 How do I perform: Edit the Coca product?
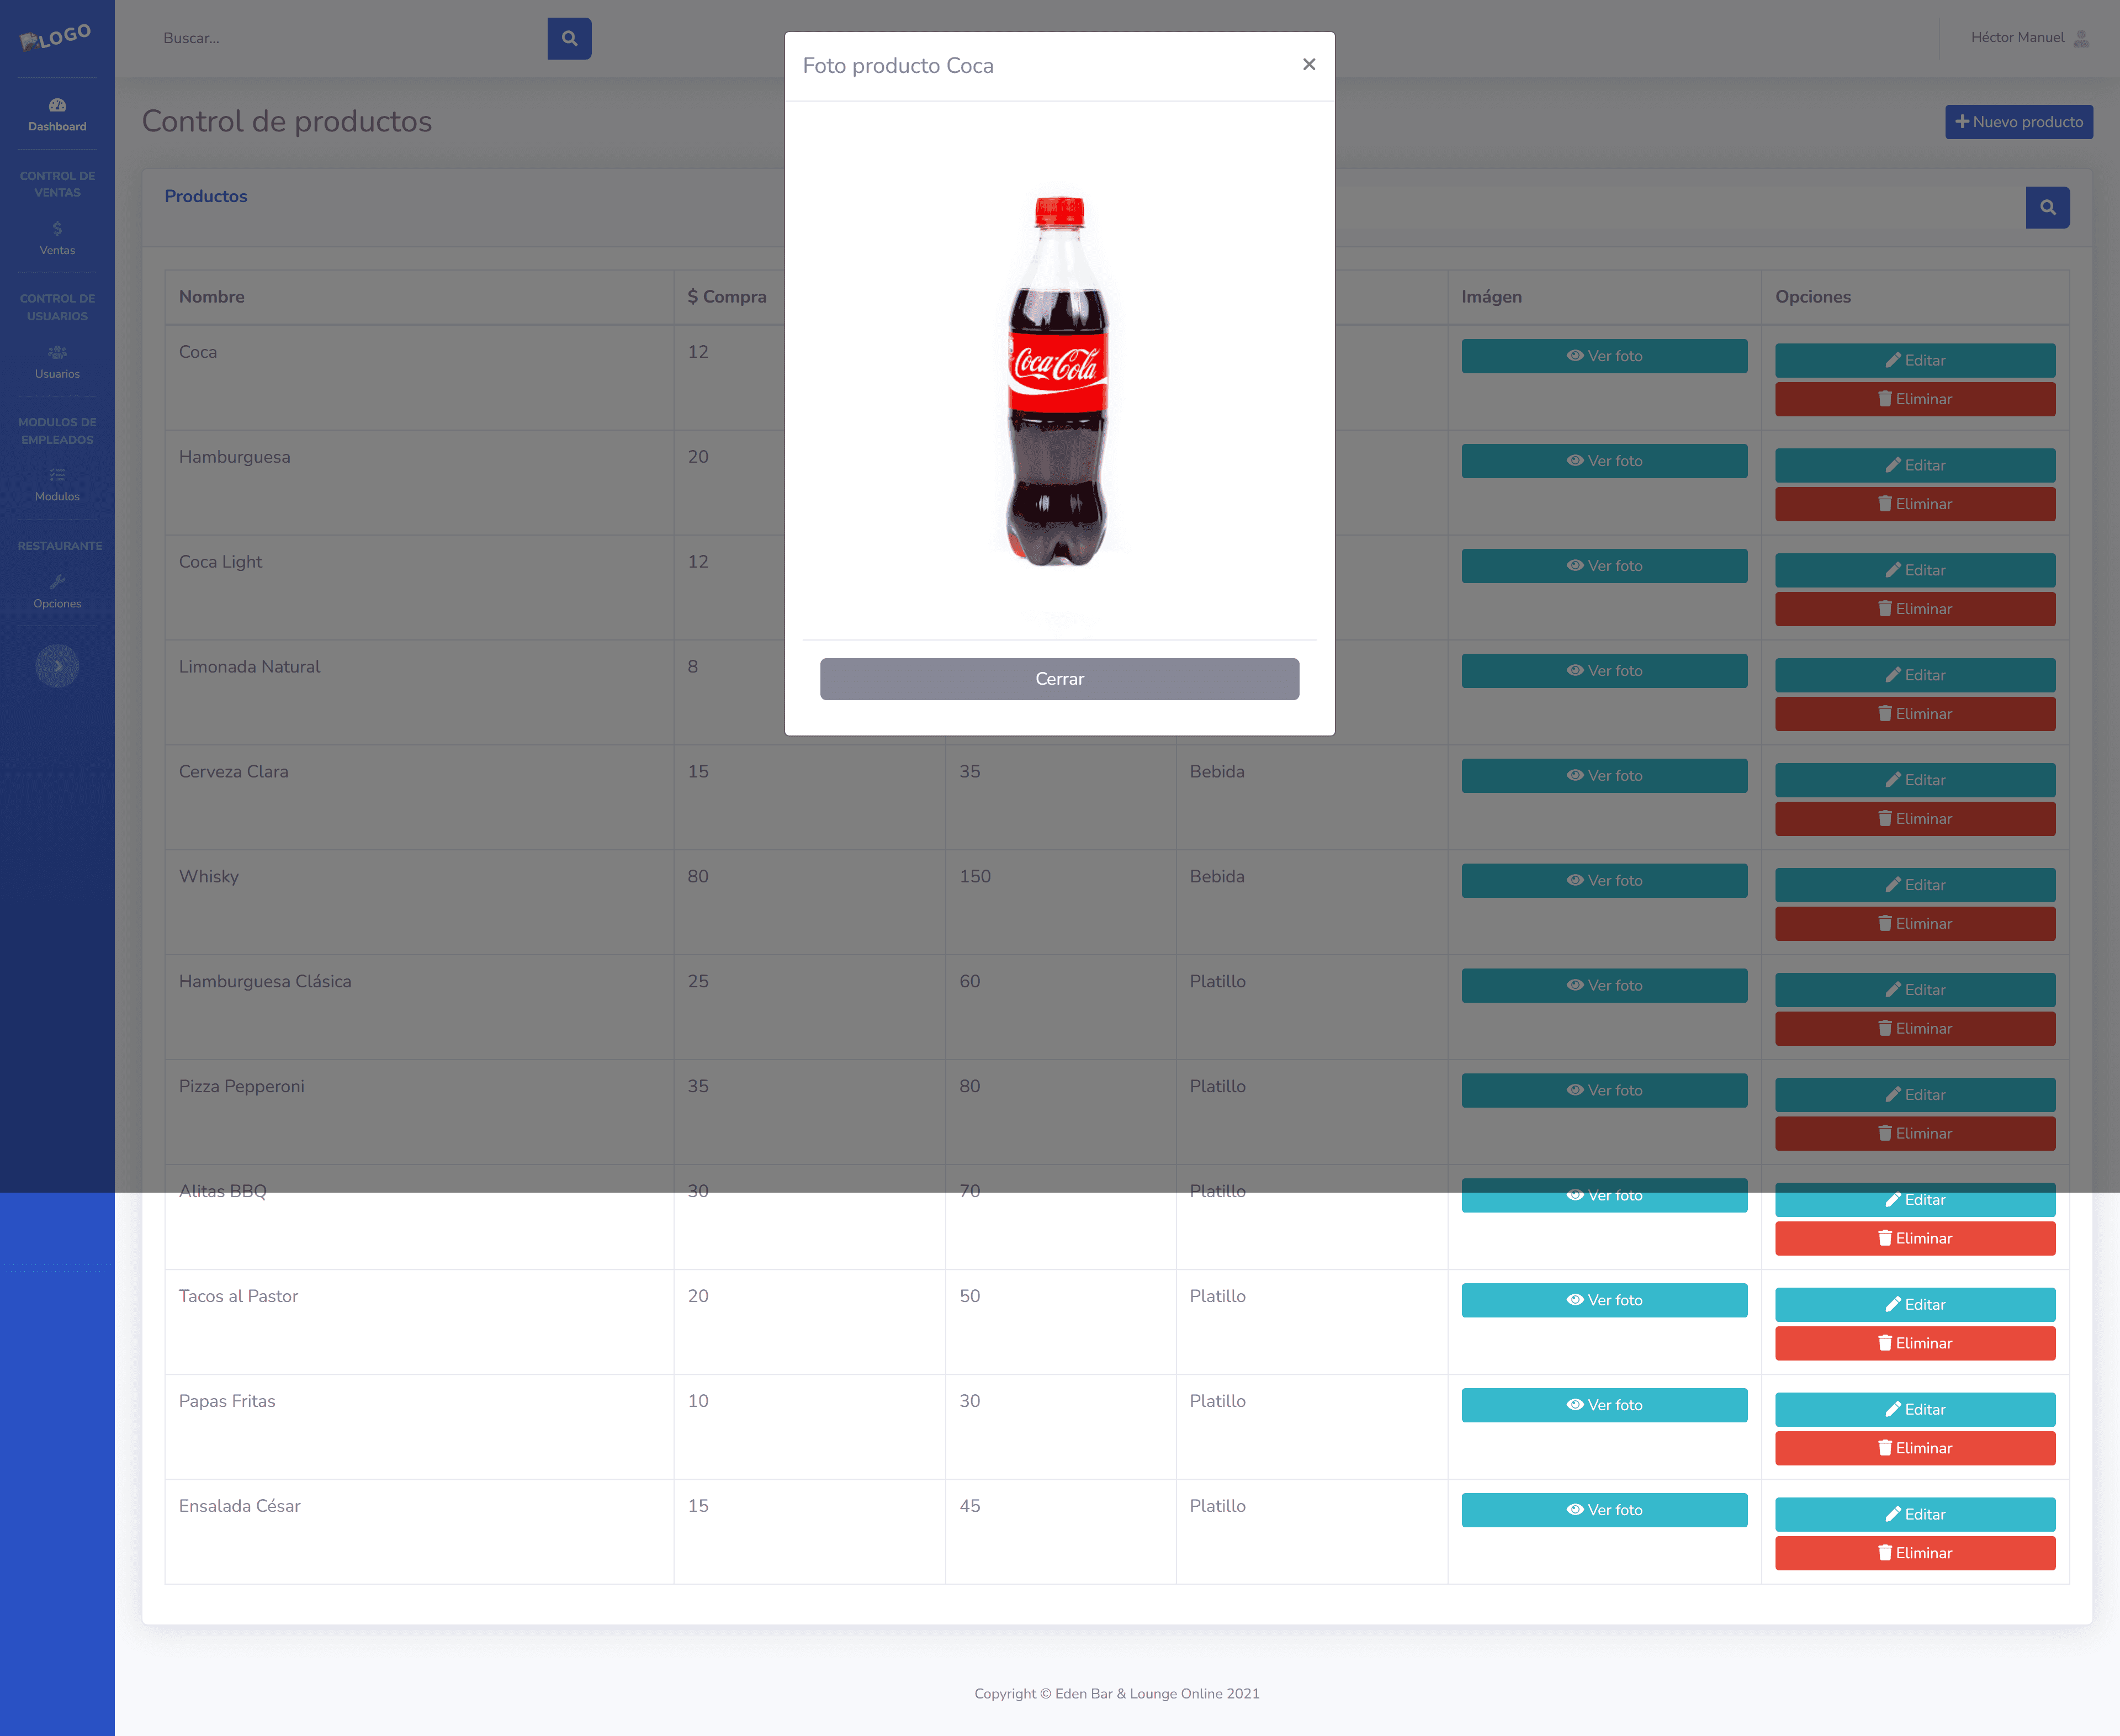click(1915, 361)
